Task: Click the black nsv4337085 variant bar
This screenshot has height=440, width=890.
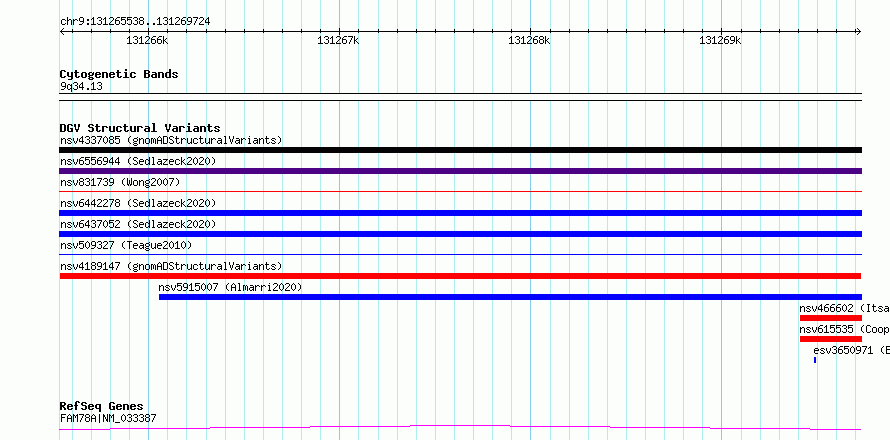Action: 460,150
